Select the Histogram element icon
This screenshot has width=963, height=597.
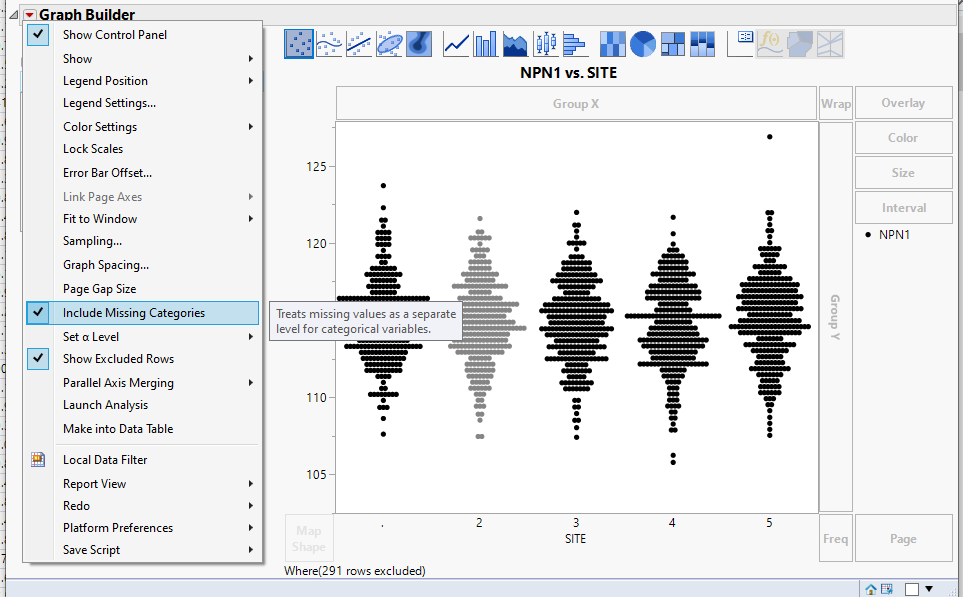[x=575, y=44]
